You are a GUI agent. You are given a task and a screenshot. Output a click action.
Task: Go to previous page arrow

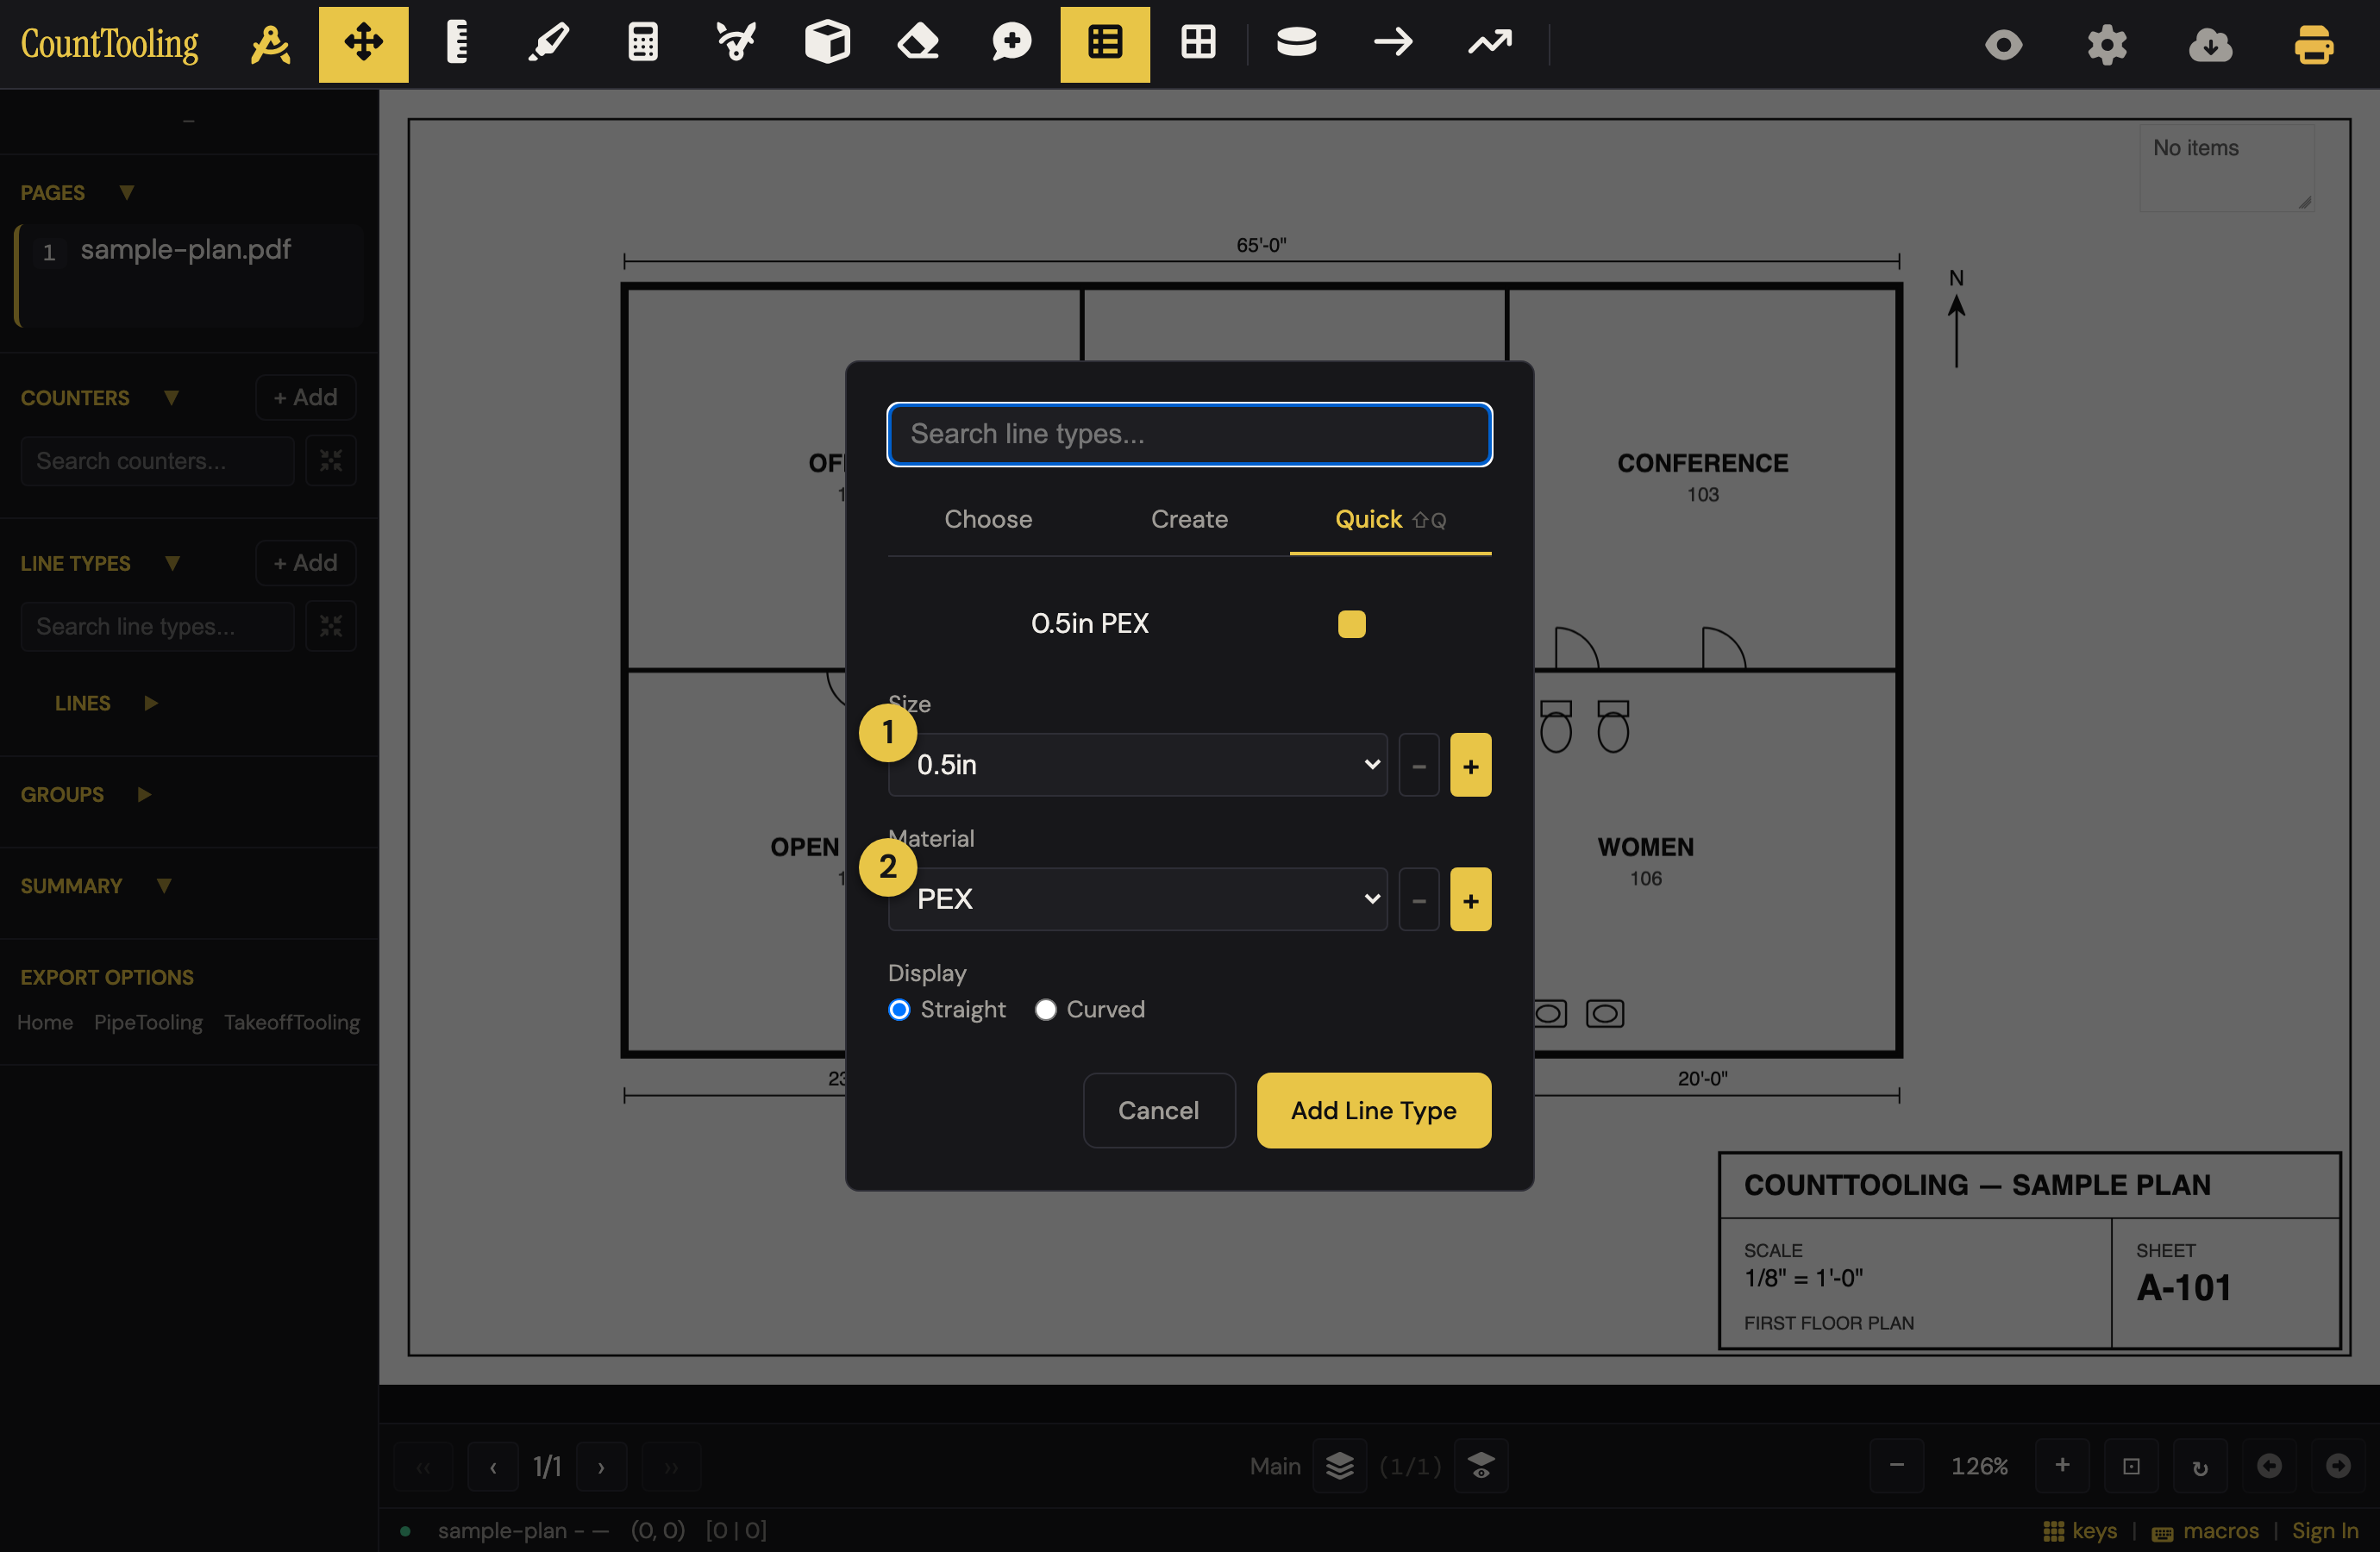pos(493,1467)
